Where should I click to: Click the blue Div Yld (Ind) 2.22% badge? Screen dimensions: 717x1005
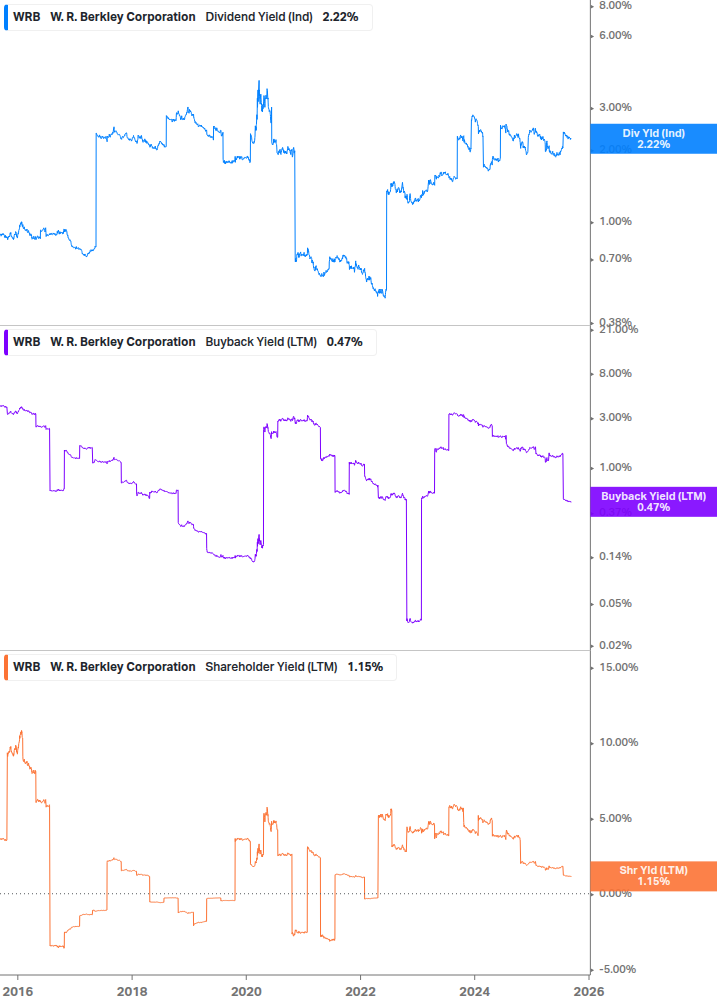coord(654,139)
